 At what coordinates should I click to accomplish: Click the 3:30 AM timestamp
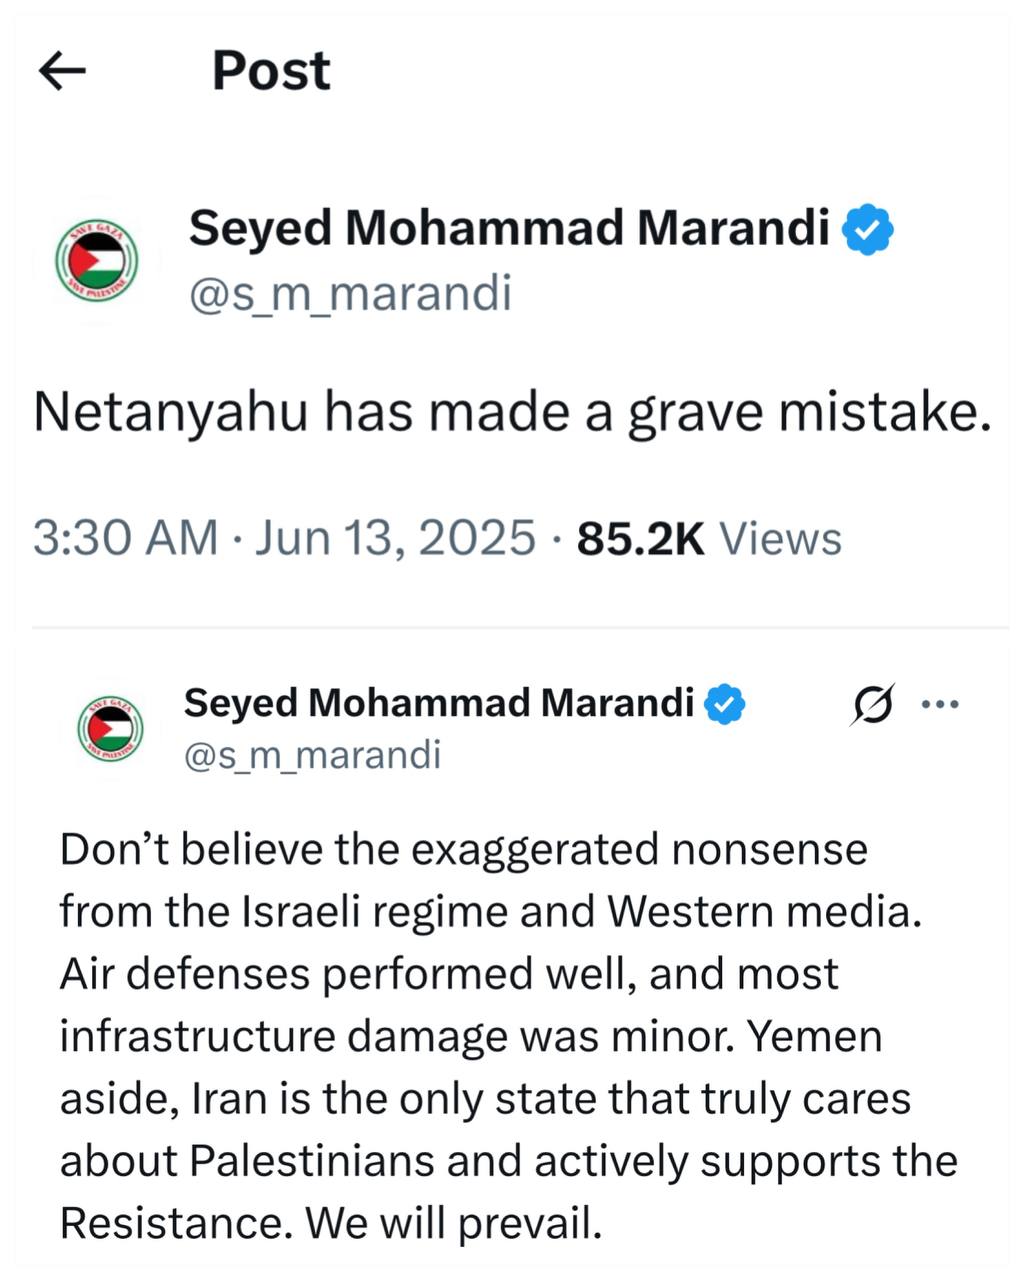point(125,538)
